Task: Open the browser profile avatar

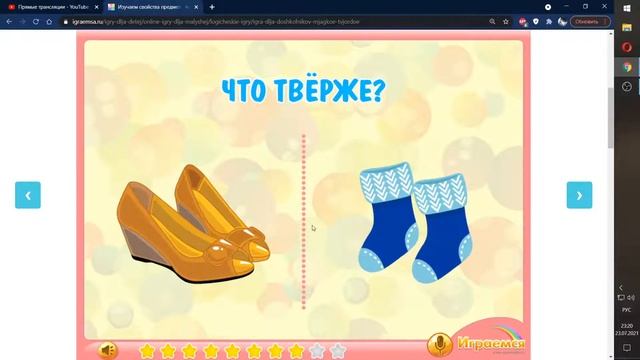Action: pyautogui.click(x=562, y=22)
